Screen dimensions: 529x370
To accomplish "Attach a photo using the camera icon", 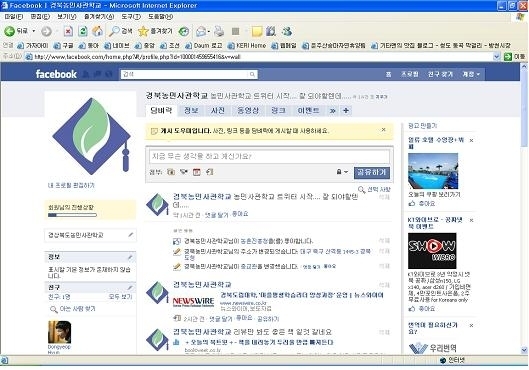I will click(x=171, y=172).
